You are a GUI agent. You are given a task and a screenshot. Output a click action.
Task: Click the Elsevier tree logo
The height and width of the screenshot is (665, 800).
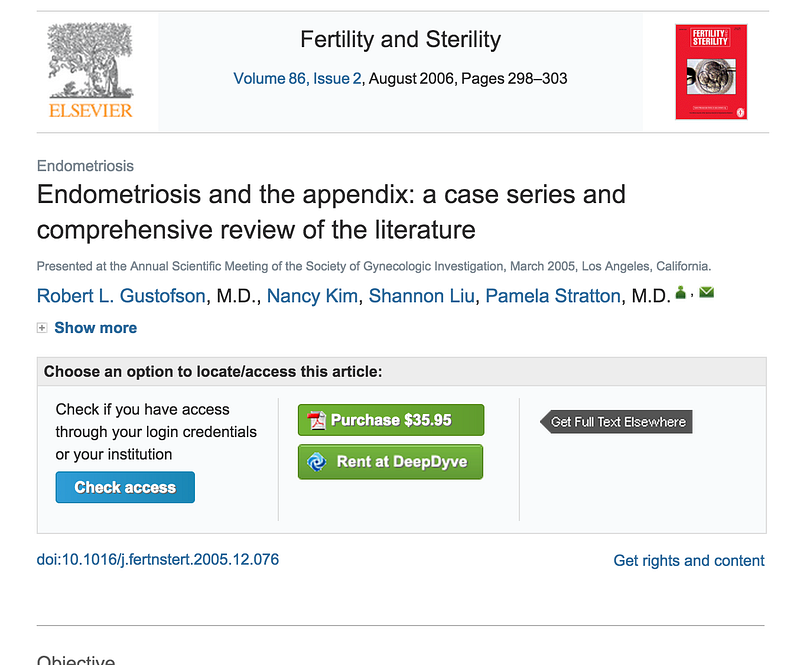pyautogui.click(x=90, y=72)
